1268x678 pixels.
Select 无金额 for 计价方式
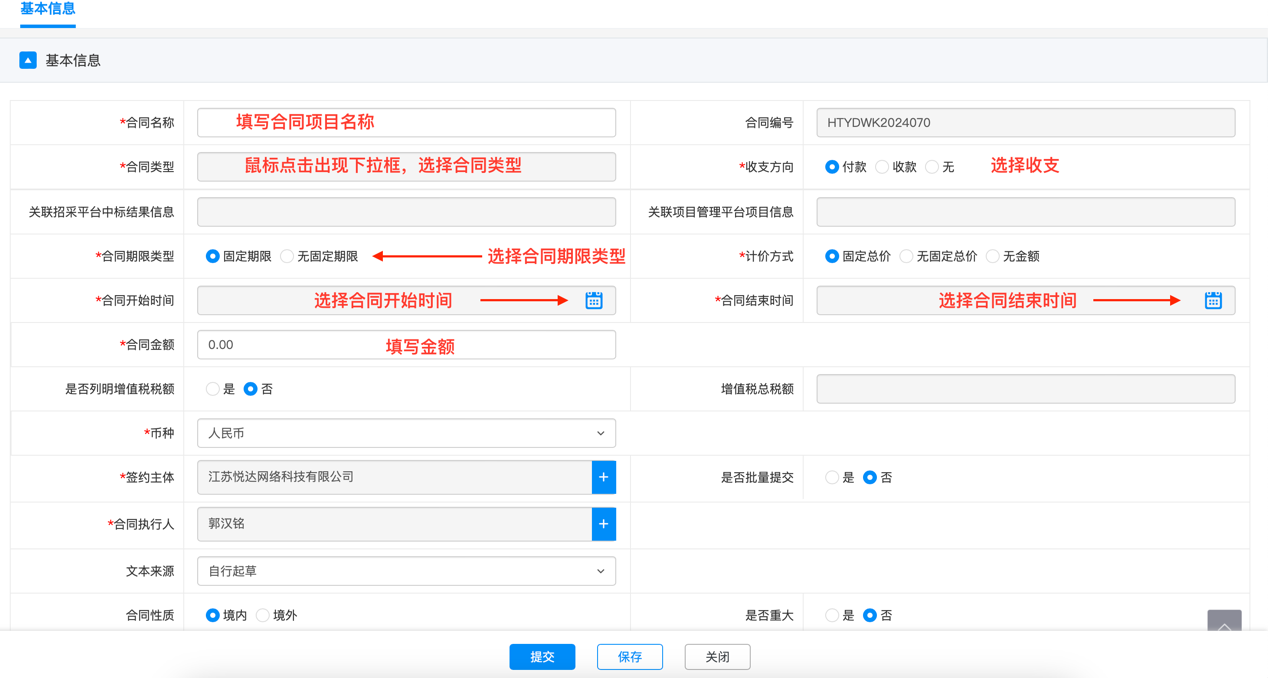992,255
